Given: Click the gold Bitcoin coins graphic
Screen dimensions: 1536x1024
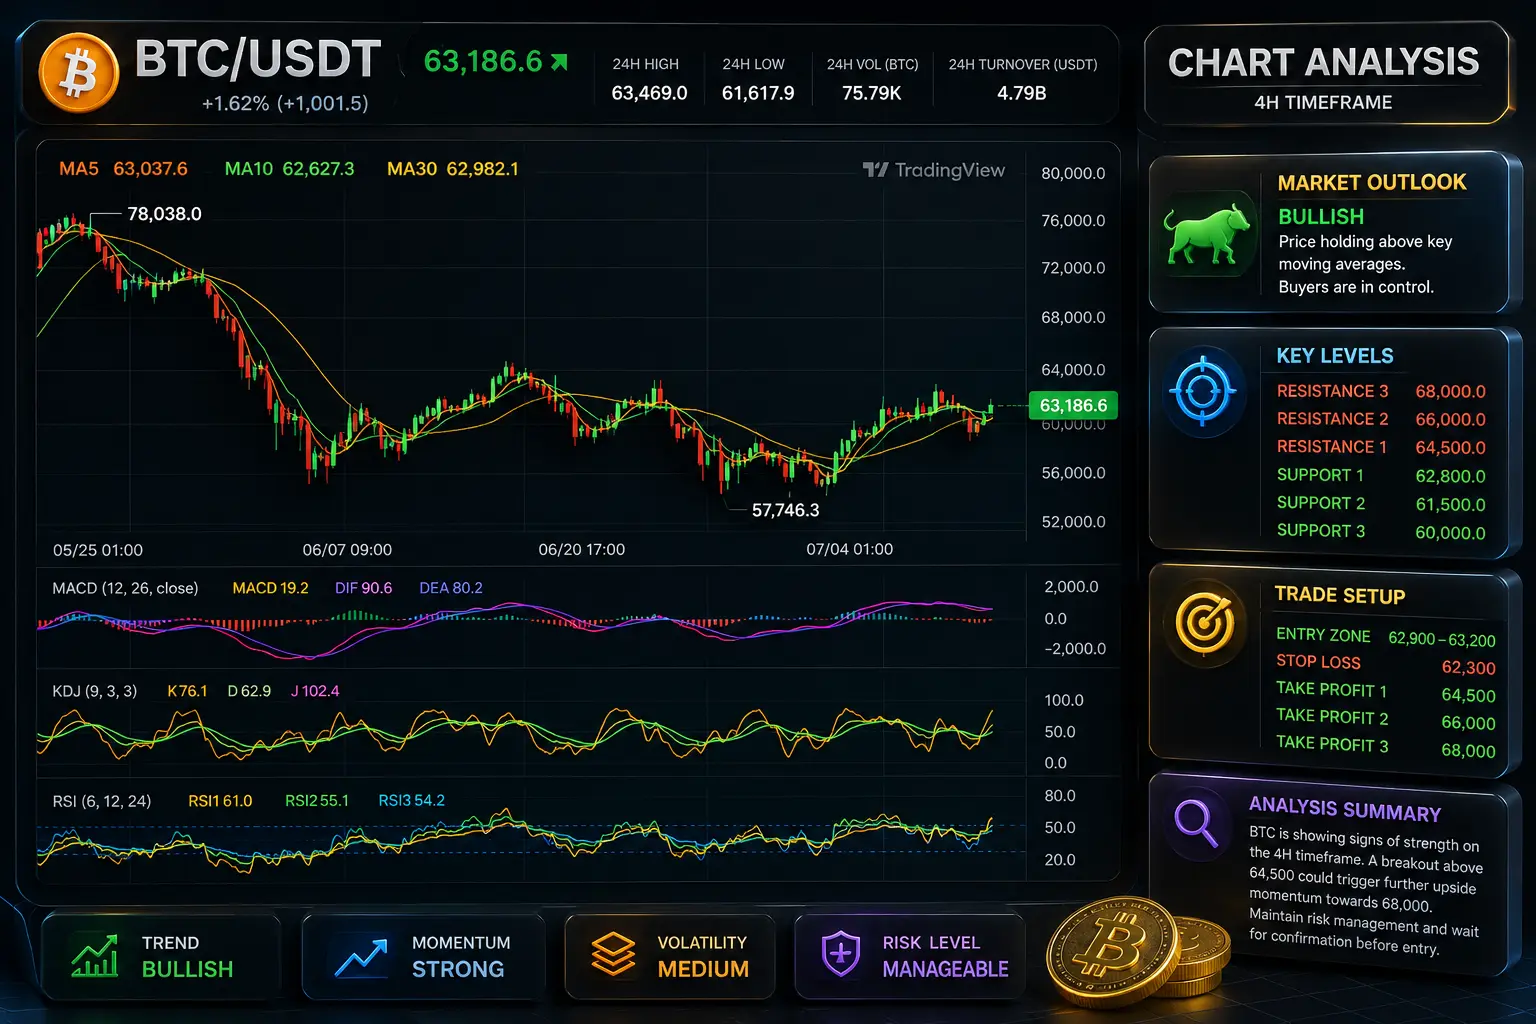Looking at the screenshot, I should [x=1137, y=950].
